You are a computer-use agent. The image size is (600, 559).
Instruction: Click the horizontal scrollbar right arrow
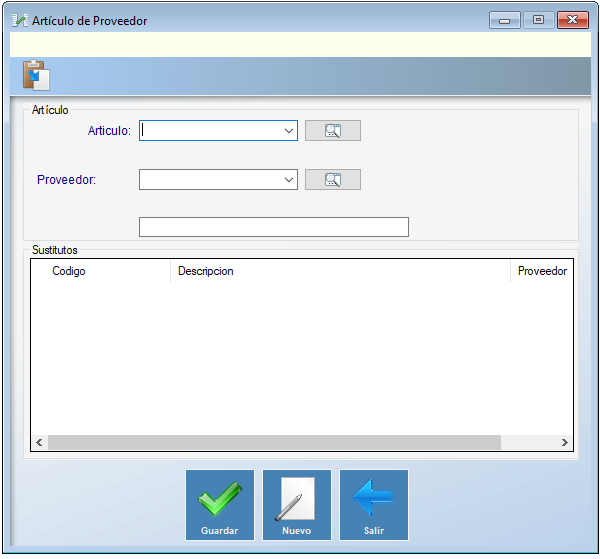tap(564, 442)
